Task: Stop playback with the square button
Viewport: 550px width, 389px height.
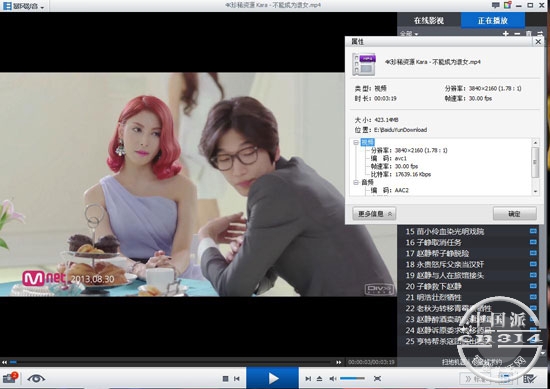Action: (226, 378)
